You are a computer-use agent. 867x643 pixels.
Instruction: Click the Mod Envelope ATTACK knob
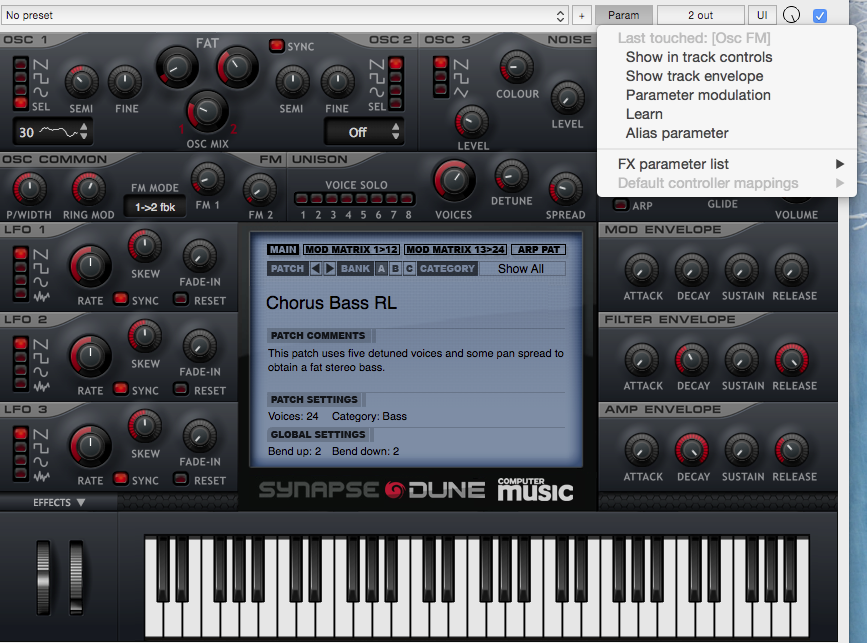point(641,270)
